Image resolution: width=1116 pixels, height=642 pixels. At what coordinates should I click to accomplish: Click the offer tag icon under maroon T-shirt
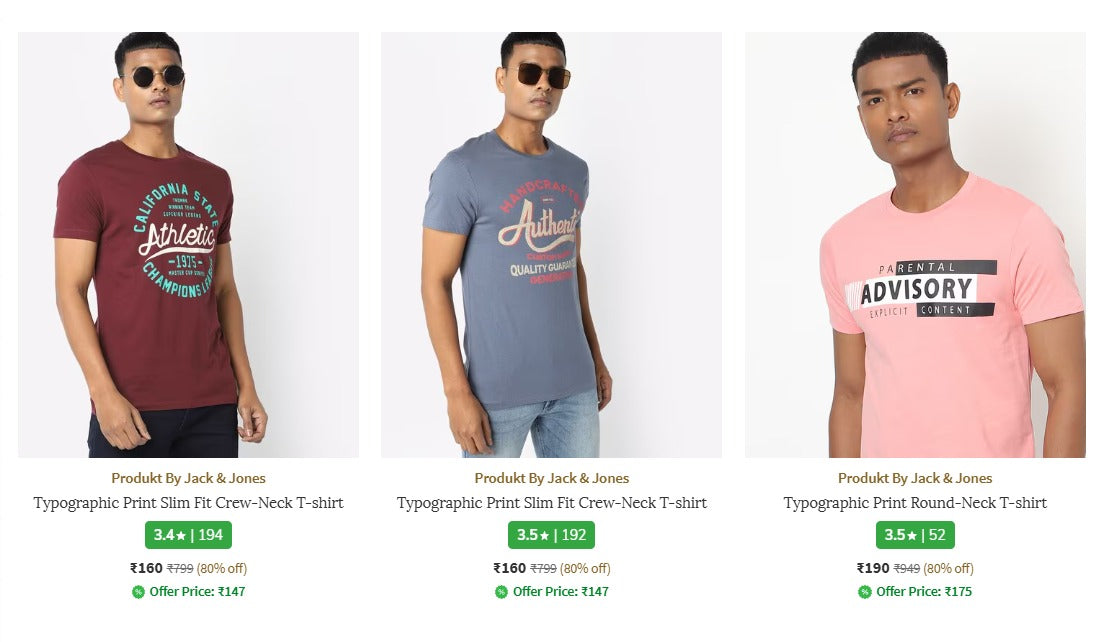138,592
